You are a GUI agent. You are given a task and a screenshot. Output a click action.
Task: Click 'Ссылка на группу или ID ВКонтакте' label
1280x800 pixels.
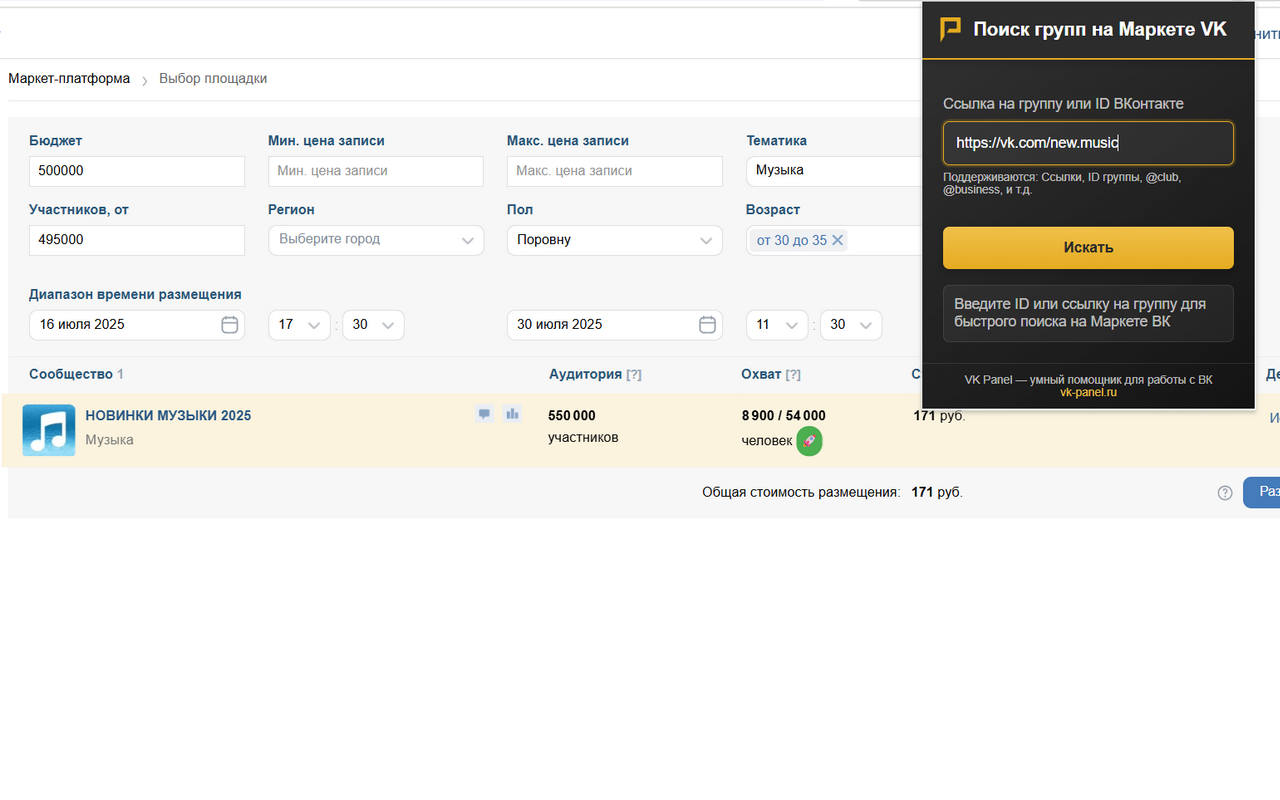[x=1063, y=104]
